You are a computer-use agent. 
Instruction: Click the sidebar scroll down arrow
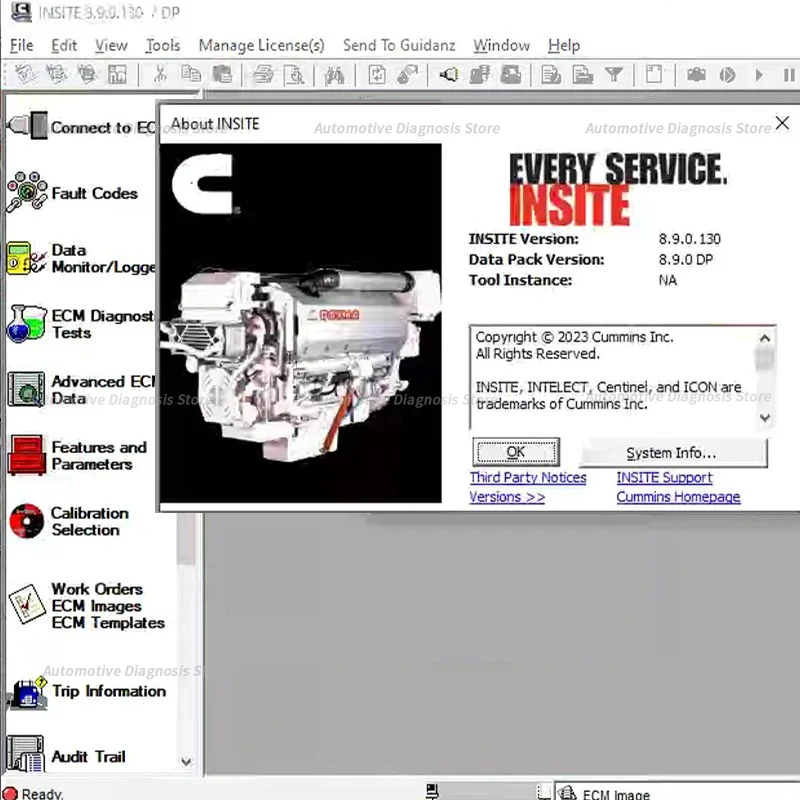pos(186,761)
